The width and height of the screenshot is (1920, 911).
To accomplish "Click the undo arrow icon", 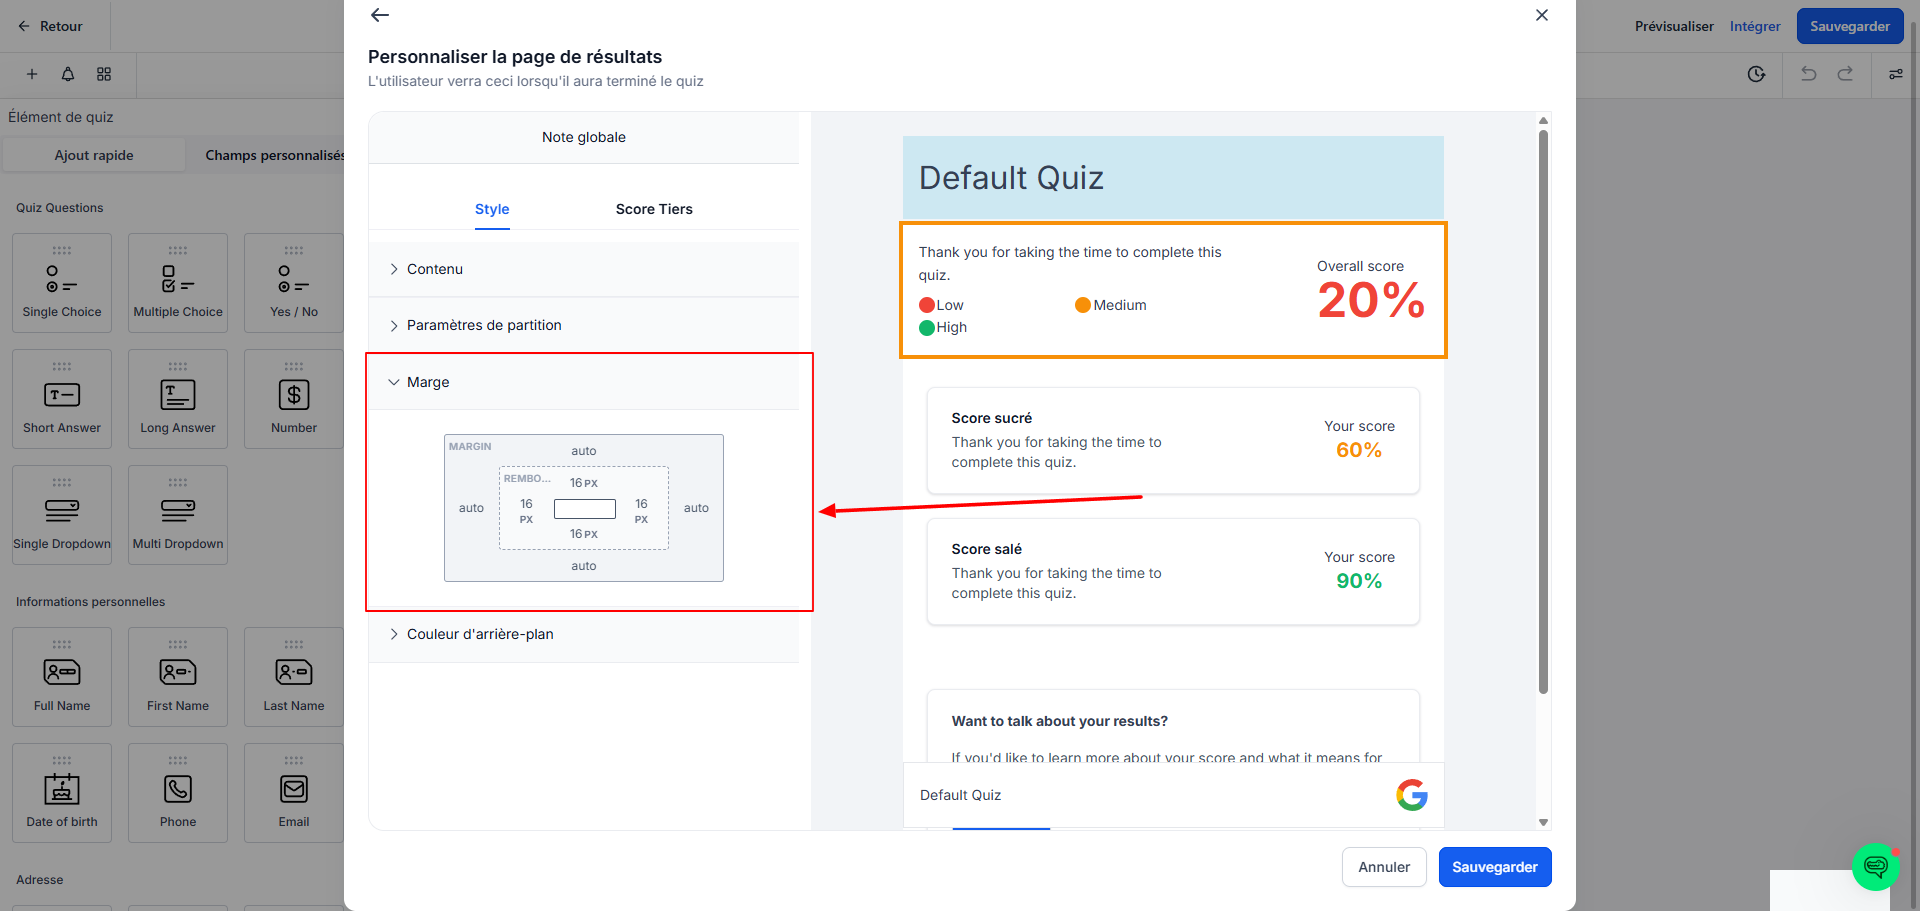I will tap(1808, 74).
